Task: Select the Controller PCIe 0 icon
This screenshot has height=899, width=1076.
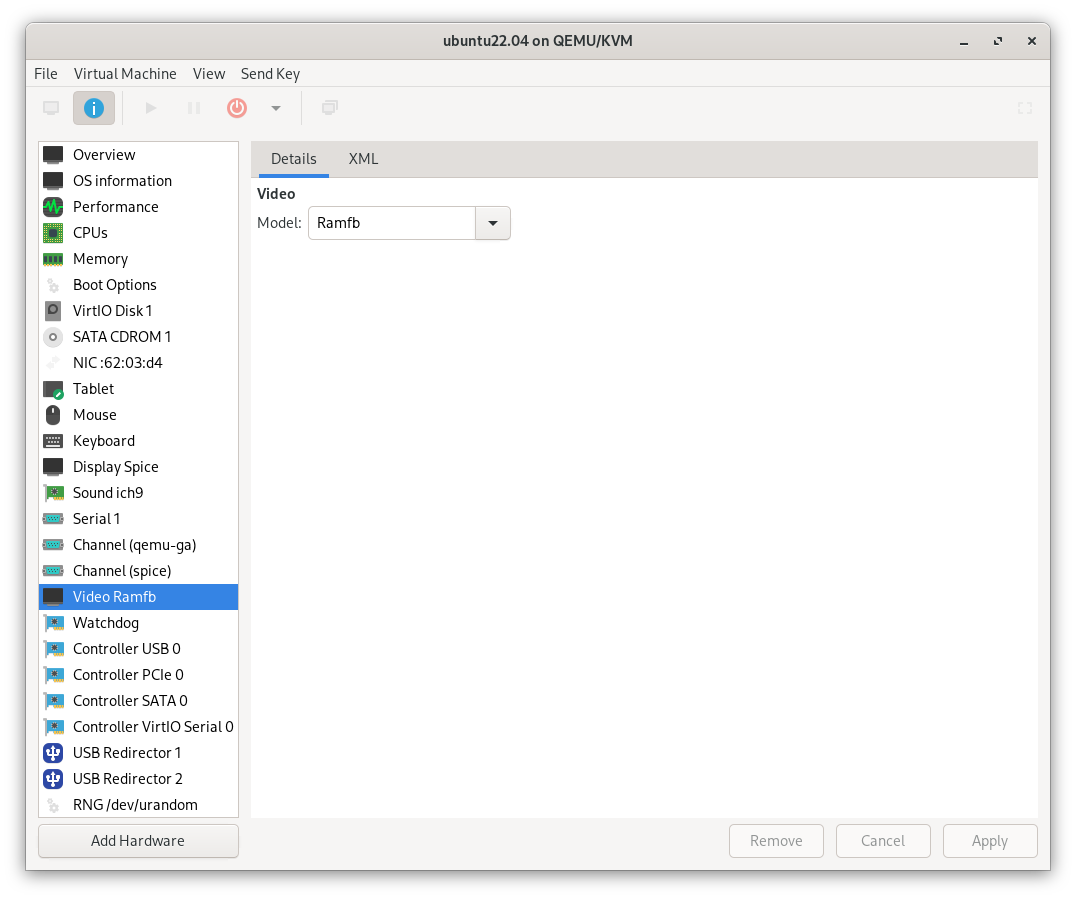Action: (53, 675)
